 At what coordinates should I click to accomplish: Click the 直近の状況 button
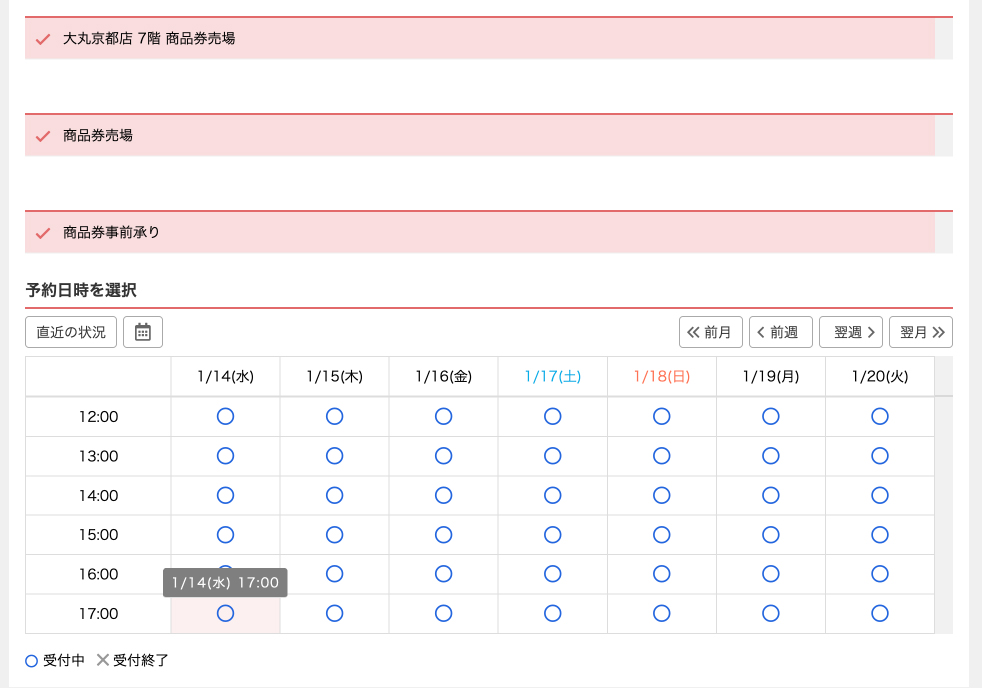click(71, 332)
